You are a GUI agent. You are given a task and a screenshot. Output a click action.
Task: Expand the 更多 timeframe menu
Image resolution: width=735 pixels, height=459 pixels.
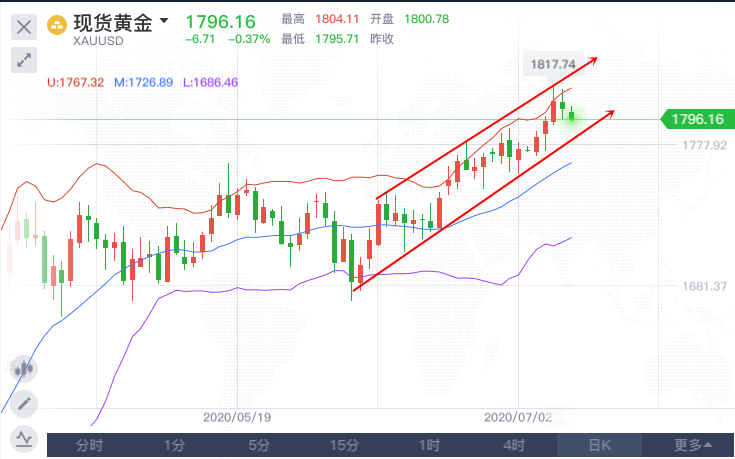point(693,445)
